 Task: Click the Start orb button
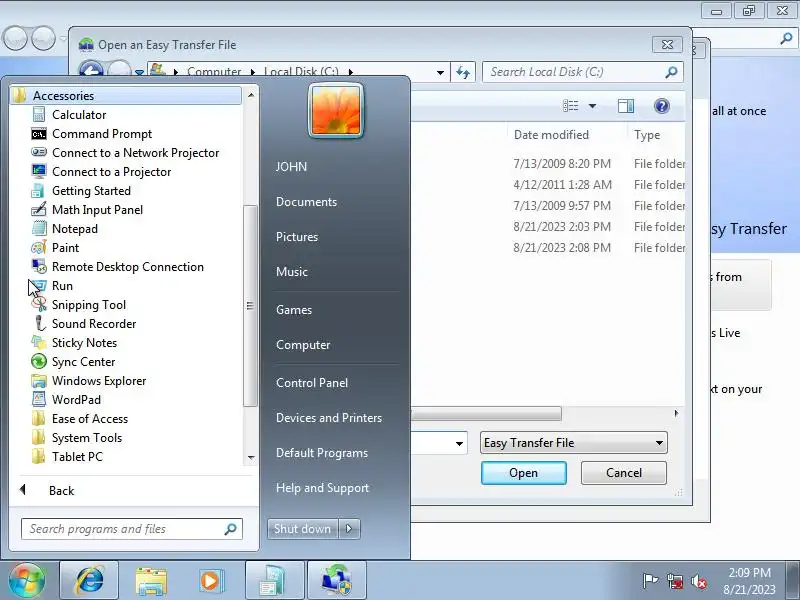(x=27, y=580)
